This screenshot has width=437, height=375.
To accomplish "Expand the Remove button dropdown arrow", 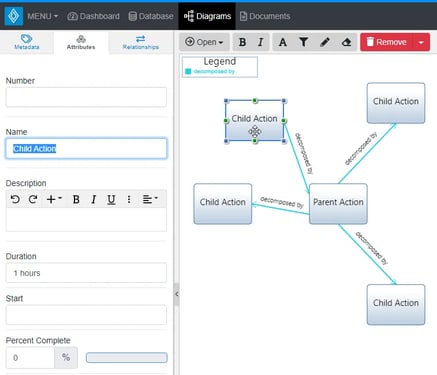I will pos(421,42).
